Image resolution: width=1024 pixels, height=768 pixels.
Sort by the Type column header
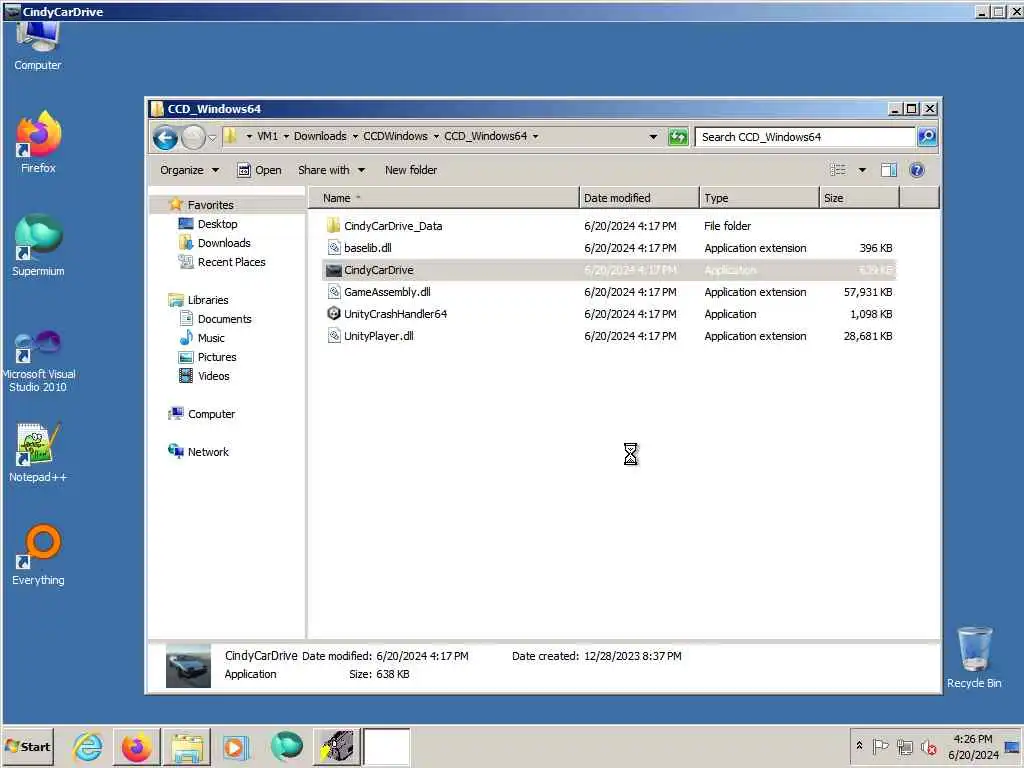click(x=759, y=198)
